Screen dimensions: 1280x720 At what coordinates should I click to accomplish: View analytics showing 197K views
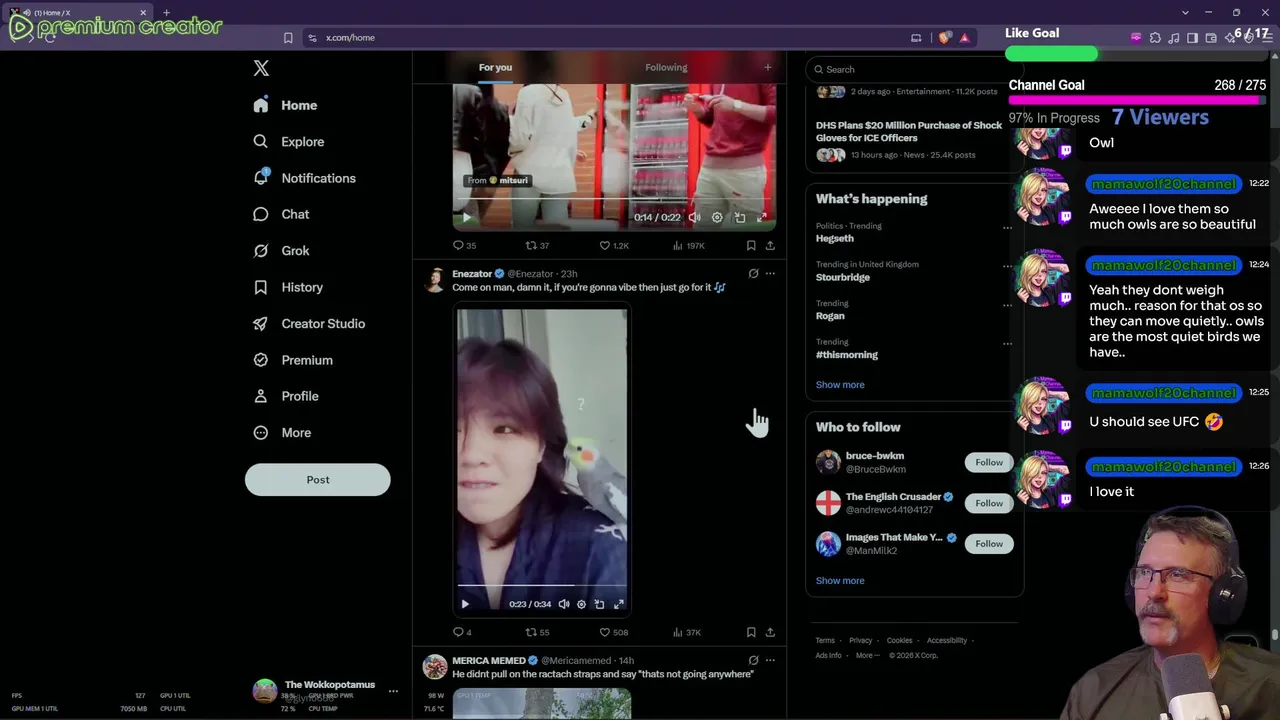pos(689,245)
